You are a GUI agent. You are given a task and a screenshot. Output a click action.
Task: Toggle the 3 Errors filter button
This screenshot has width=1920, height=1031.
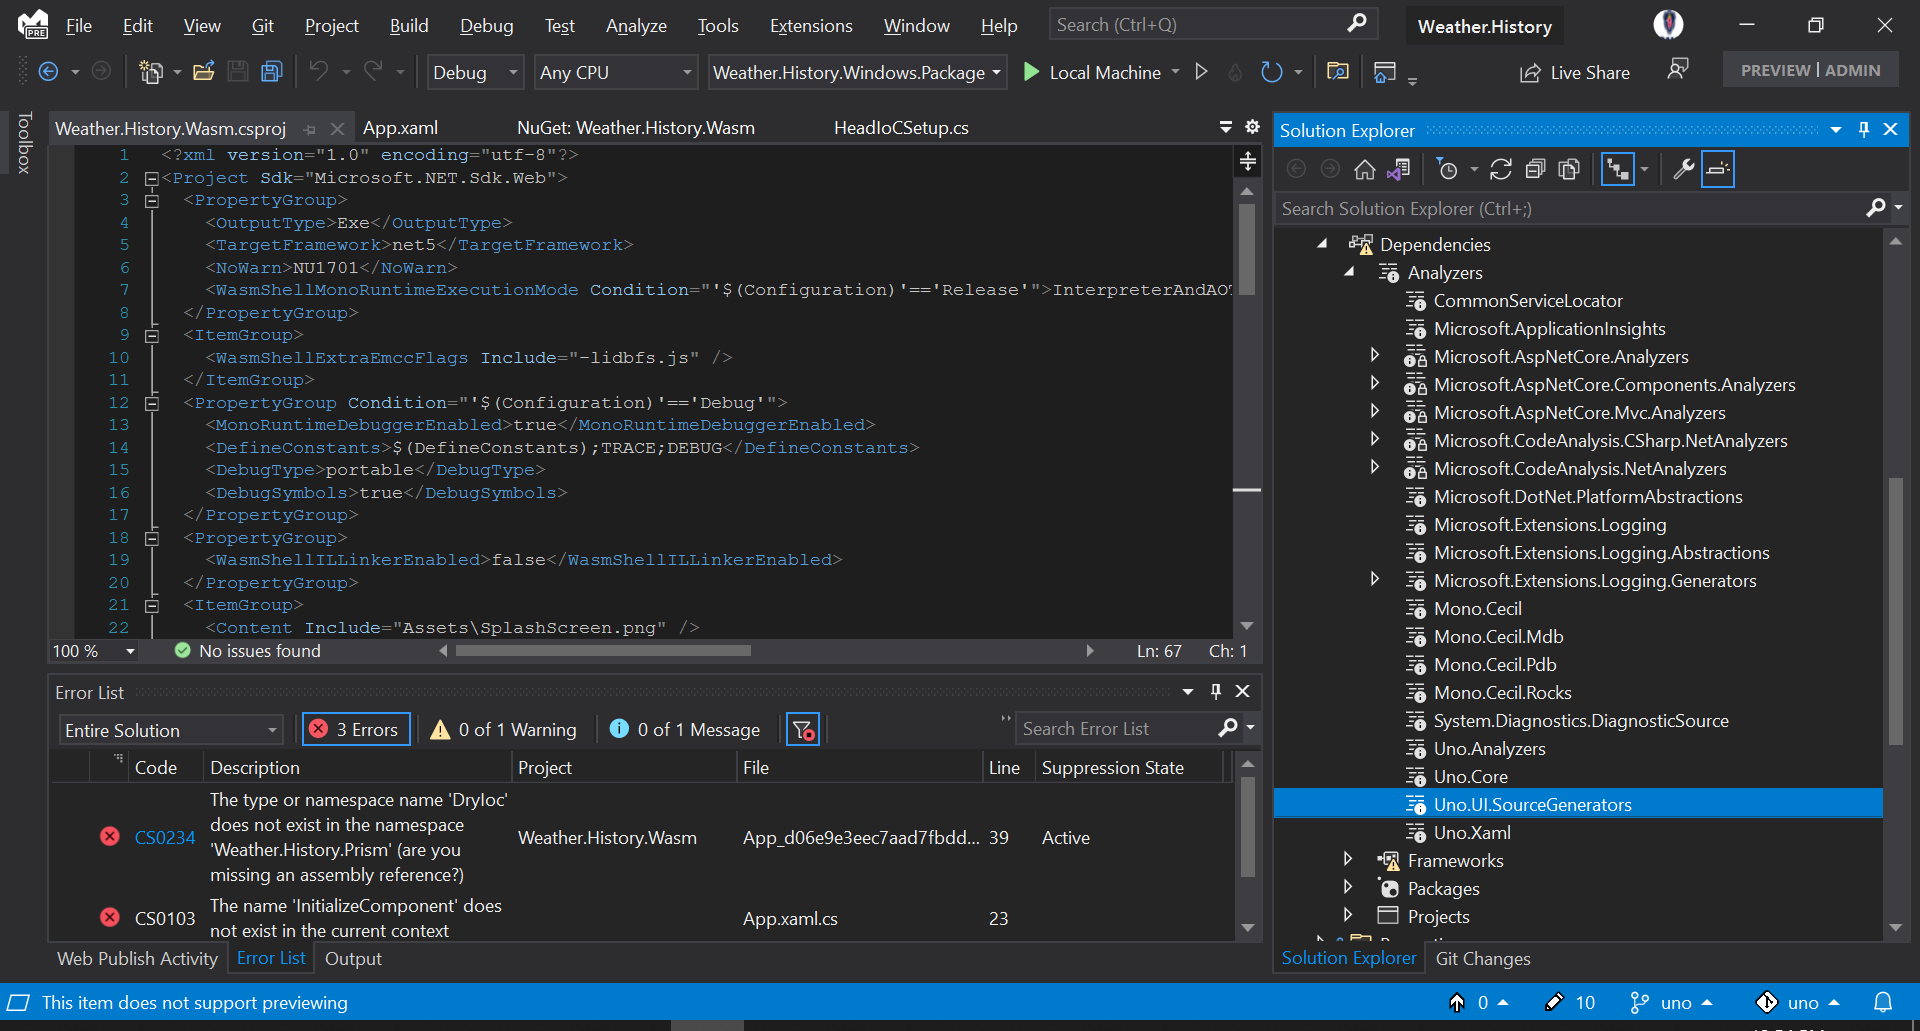pyautogui.click(x=355, y=729)
